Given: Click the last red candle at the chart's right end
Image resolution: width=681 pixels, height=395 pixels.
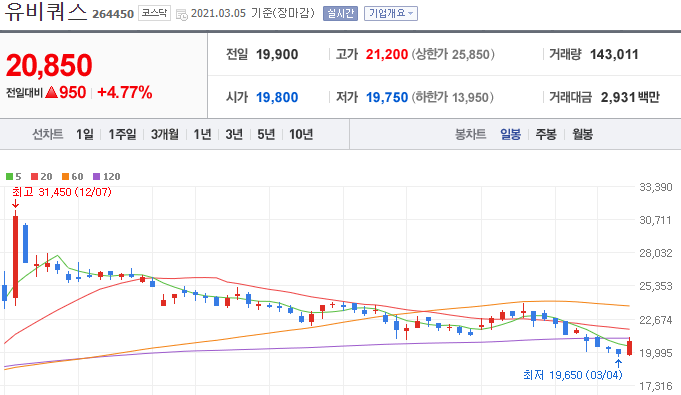Looking at the screenshot, I should 629,348.
